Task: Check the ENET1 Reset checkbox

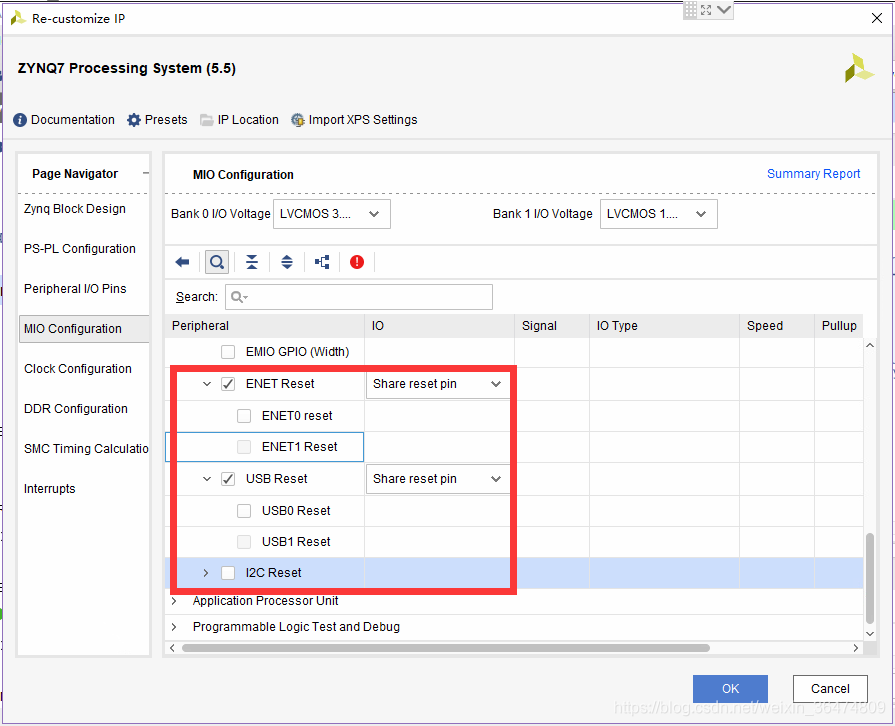Action: 244,446
